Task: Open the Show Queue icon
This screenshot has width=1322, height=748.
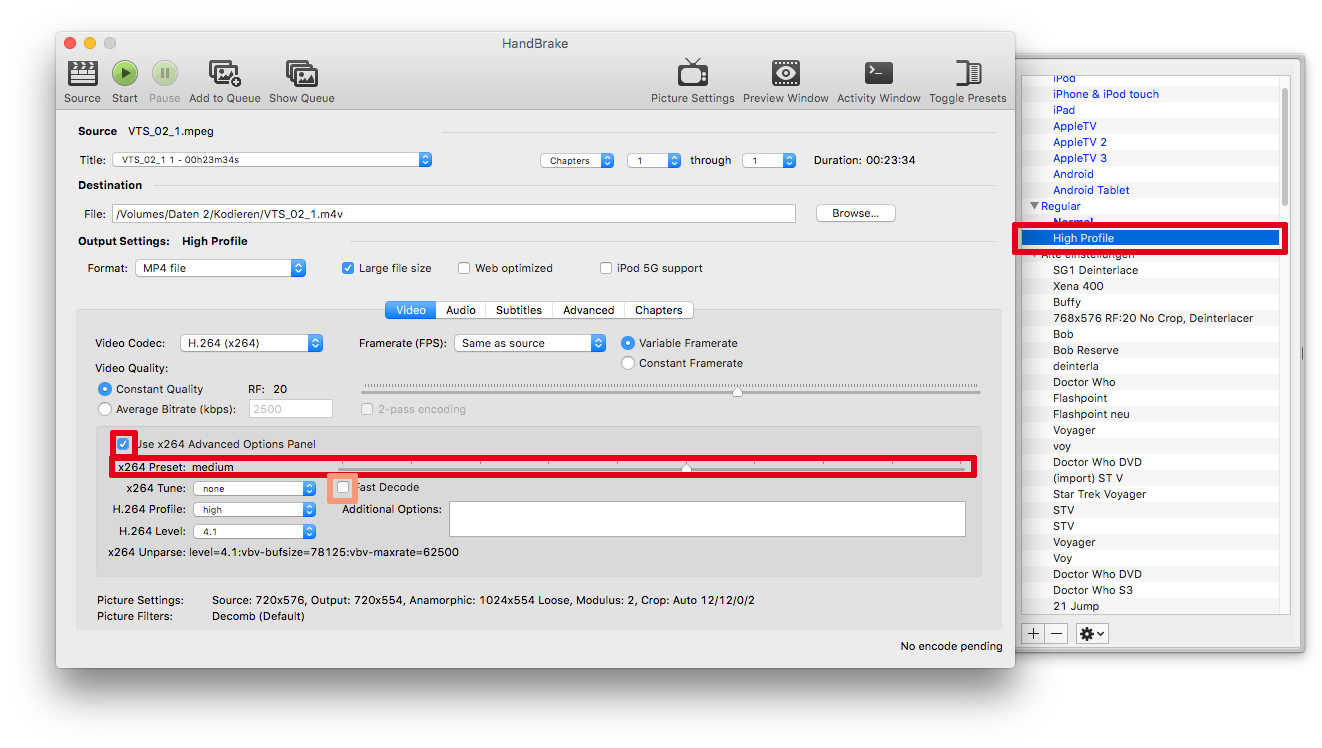Action: pos(301,73)
